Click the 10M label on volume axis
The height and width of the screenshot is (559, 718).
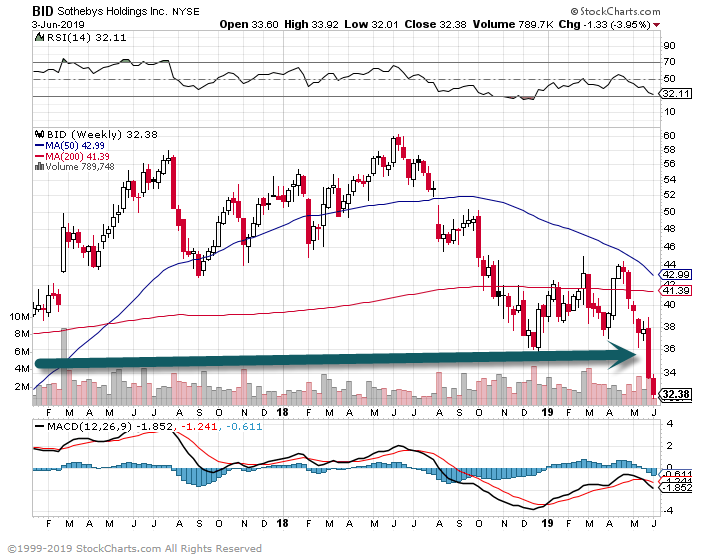click(x=19, y=316)
